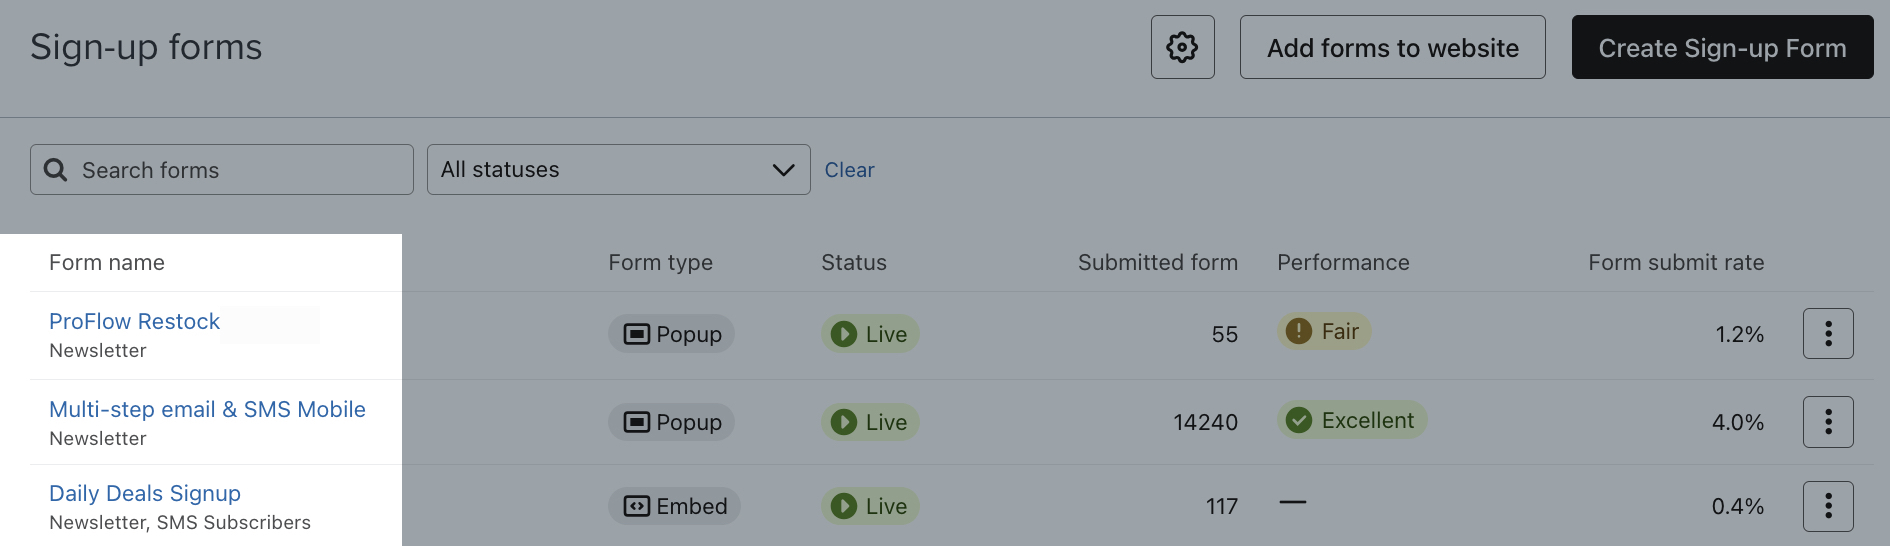Image resolution: width=1890 pixels, height=546 pixels.
Task: Click the Fair performance warning icon
Action: [x=1298, y=331]
